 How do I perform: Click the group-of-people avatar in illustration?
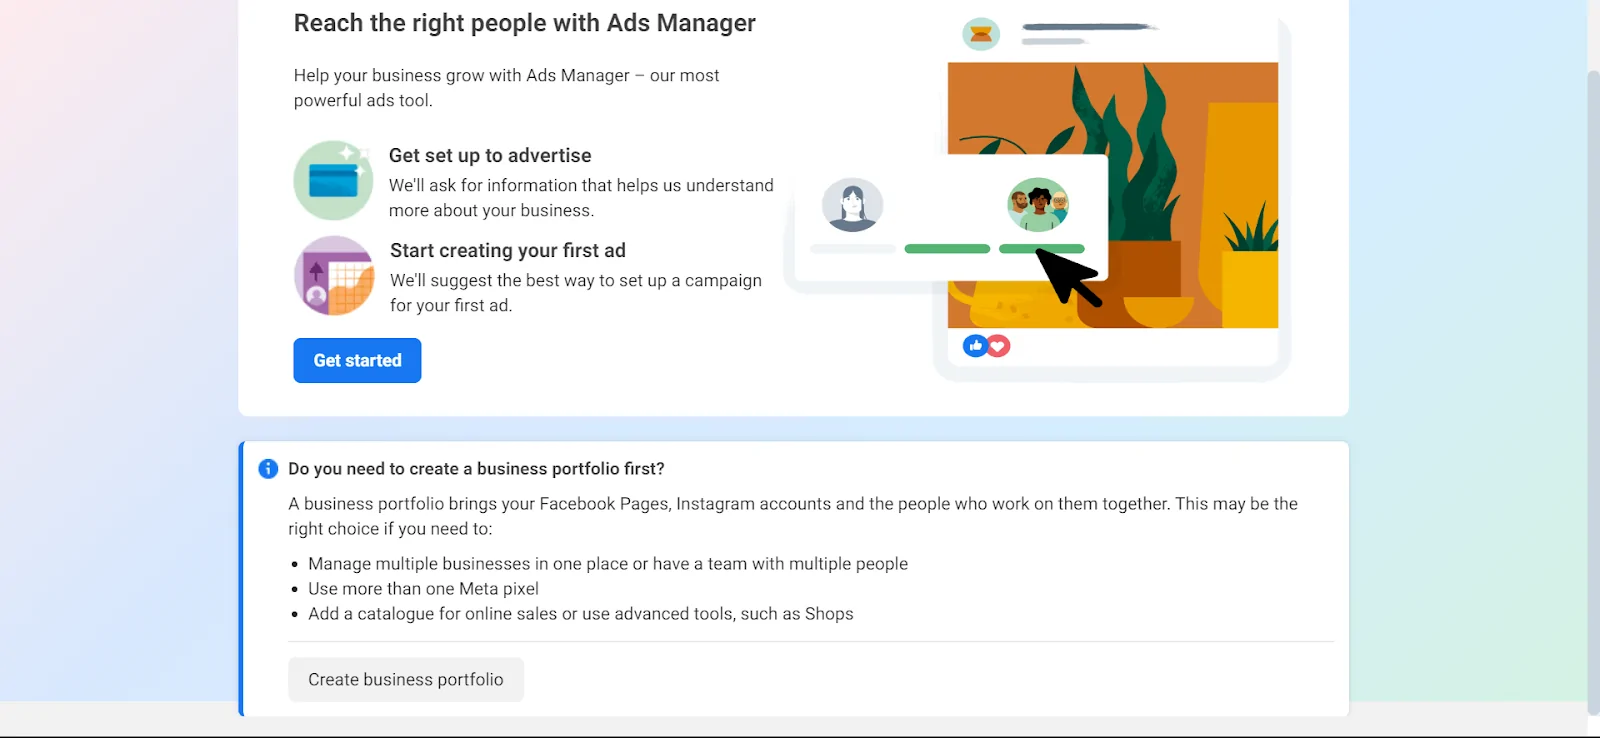click(x=1037, y=204)
